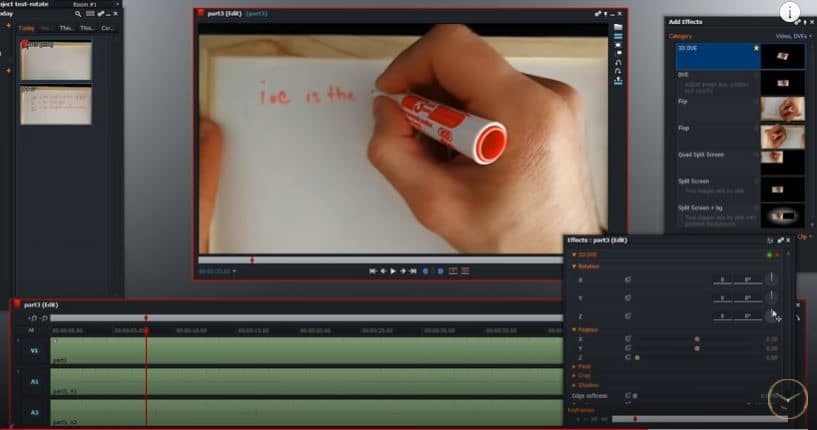Enable keyframing for Edge softness
Screen dimensions: 817x430
point(628,396)
